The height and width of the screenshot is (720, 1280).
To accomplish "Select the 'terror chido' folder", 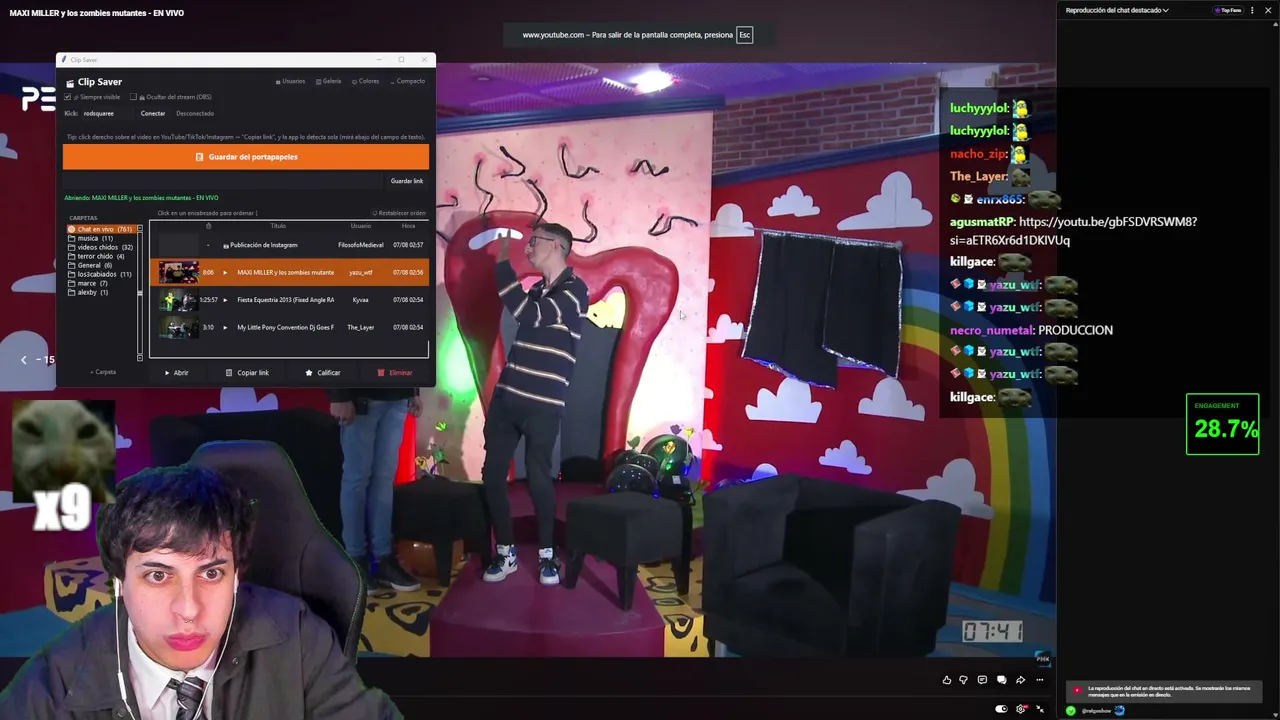I will pos(96,256).
